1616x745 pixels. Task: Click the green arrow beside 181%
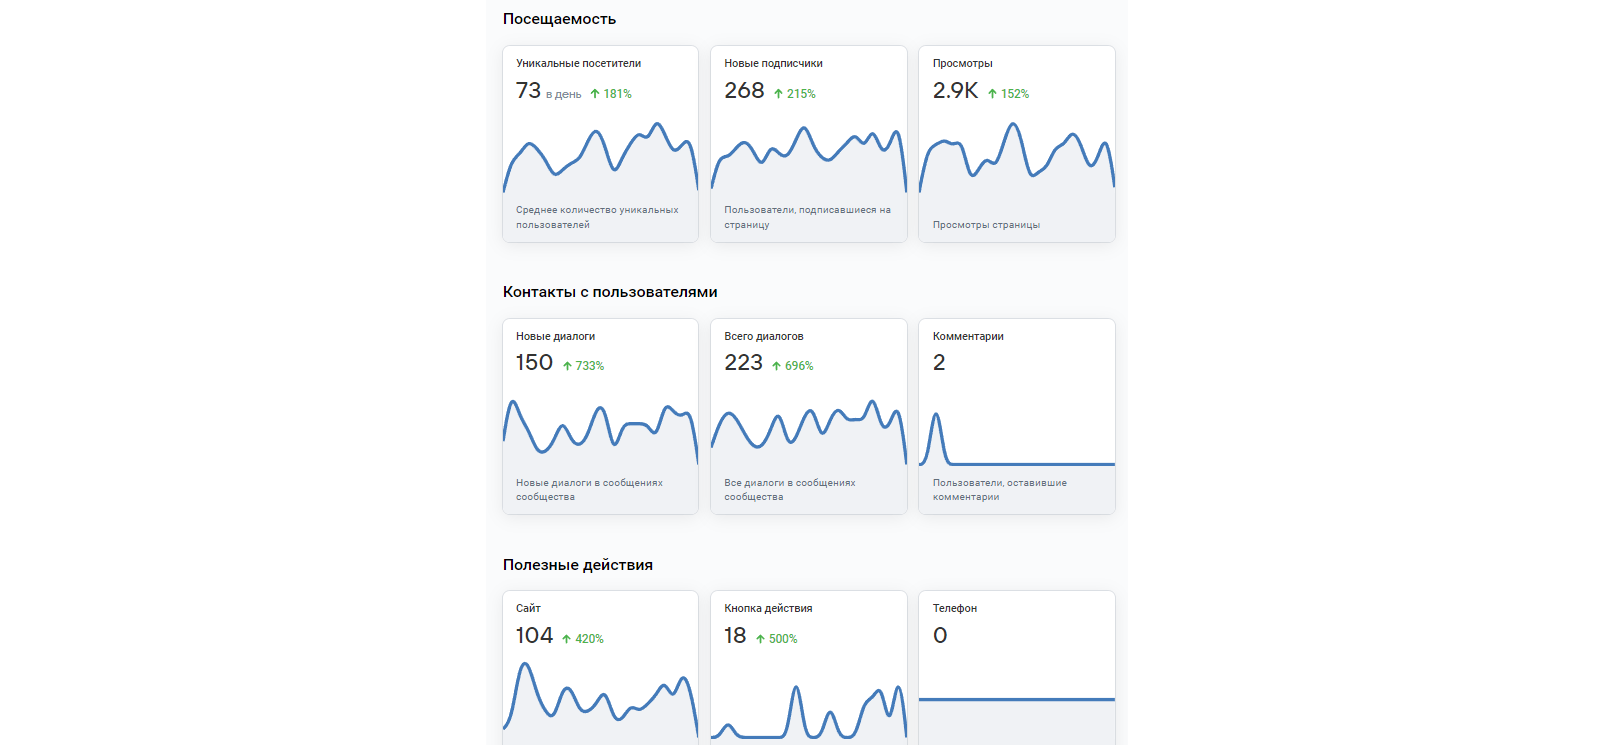595,94
